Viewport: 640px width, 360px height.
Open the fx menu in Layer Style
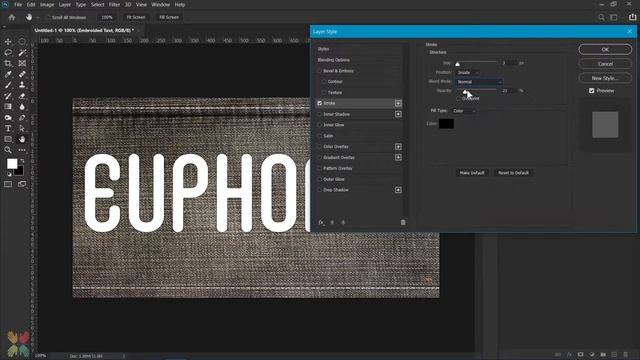[321, 222]
